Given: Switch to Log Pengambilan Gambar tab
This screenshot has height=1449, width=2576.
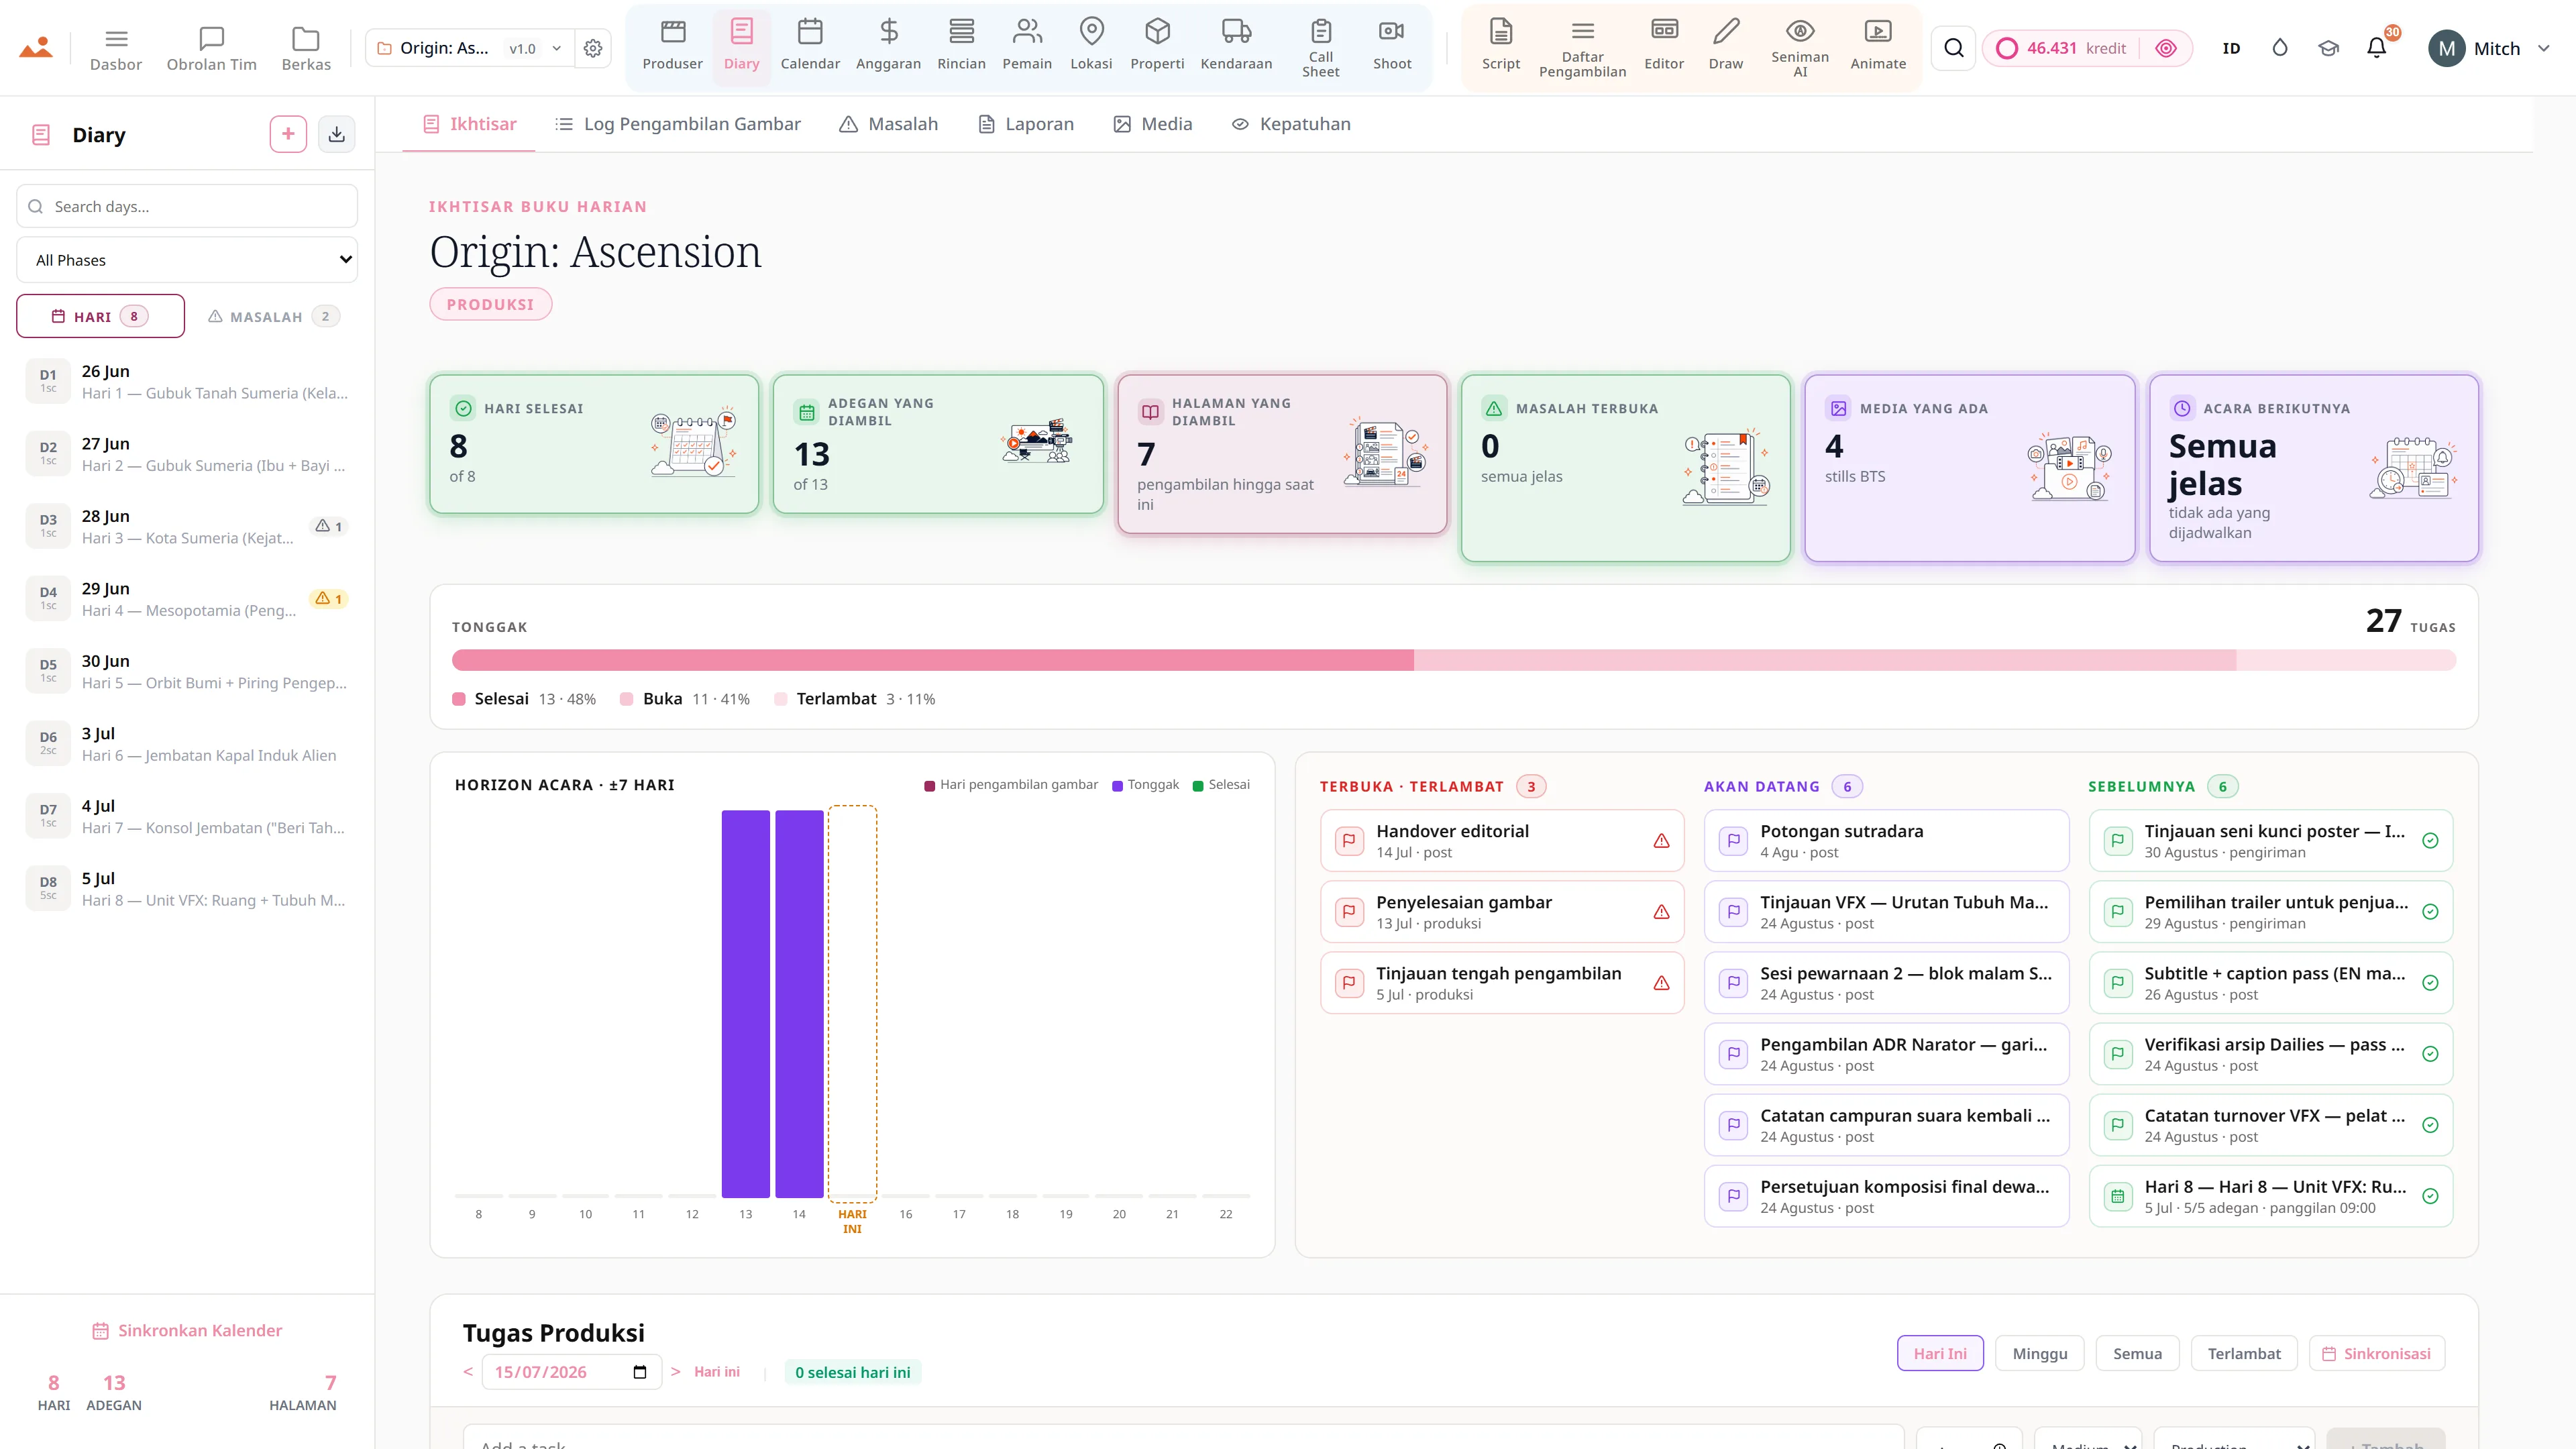Looking at the screenshot, I should 678,124.
